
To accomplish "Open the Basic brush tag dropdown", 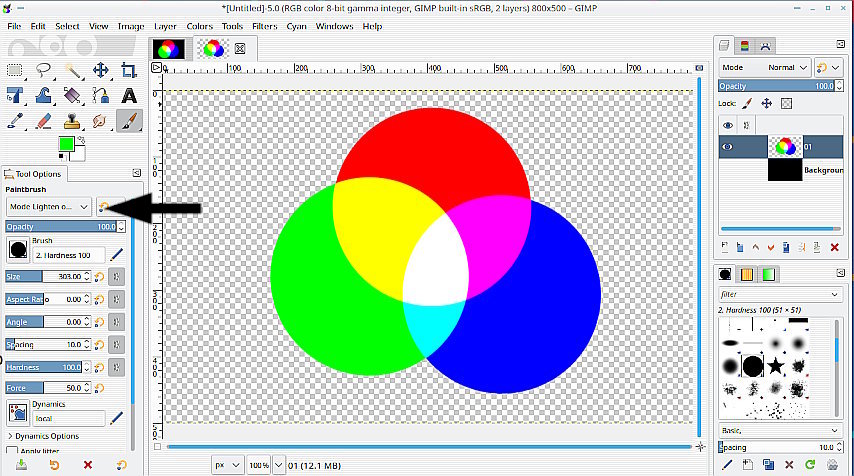I will (x=780, y=430).
